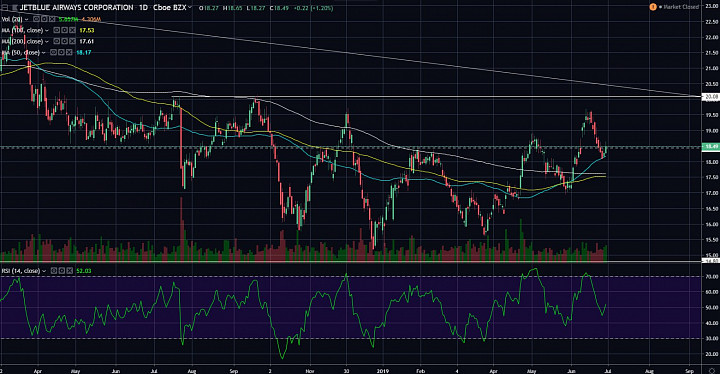Delete the MA (100, close) indicator
The image size is (720, 374).
tap(72, 30)
